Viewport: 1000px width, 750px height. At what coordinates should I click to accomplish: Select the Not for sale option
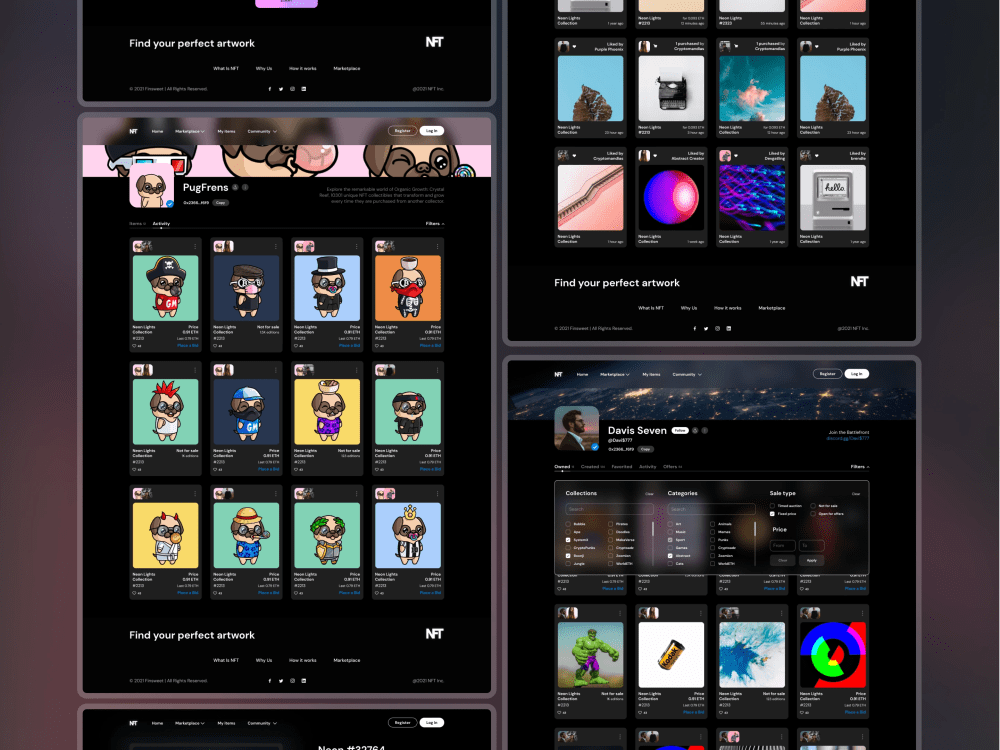(813, 506)
